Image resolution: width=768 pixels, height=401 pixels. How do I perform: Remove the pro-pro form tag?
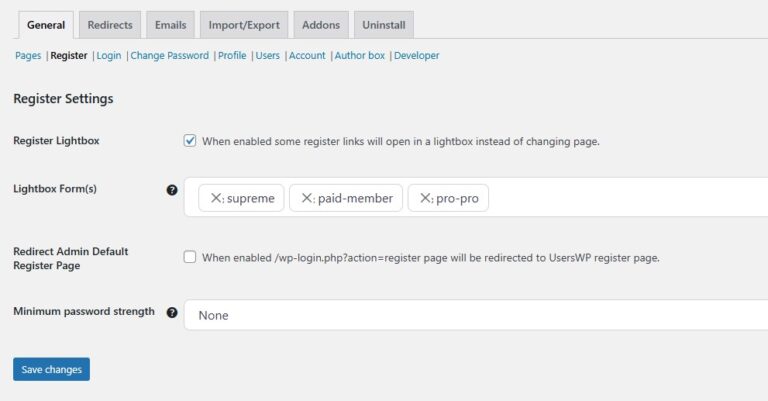pyautogui.click(x=425, y=198)
